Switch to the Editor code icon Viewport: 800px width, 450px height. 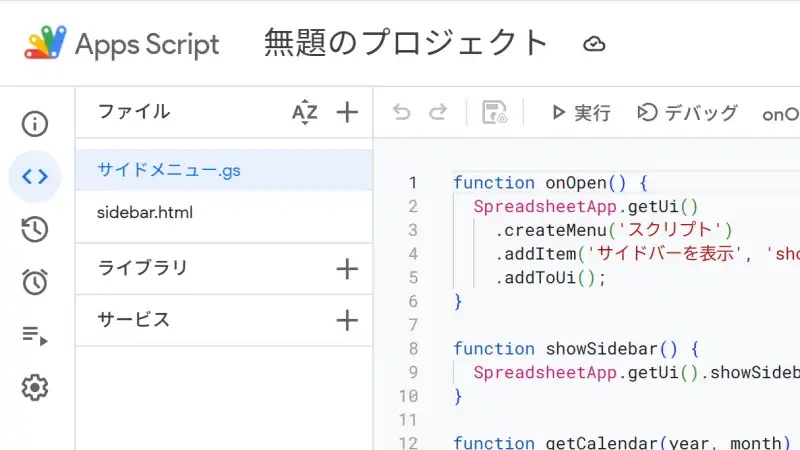click(35, 177)
